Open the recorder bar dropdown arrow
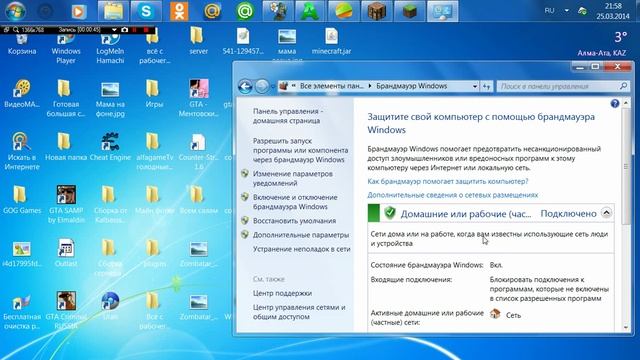 [114, 30]
